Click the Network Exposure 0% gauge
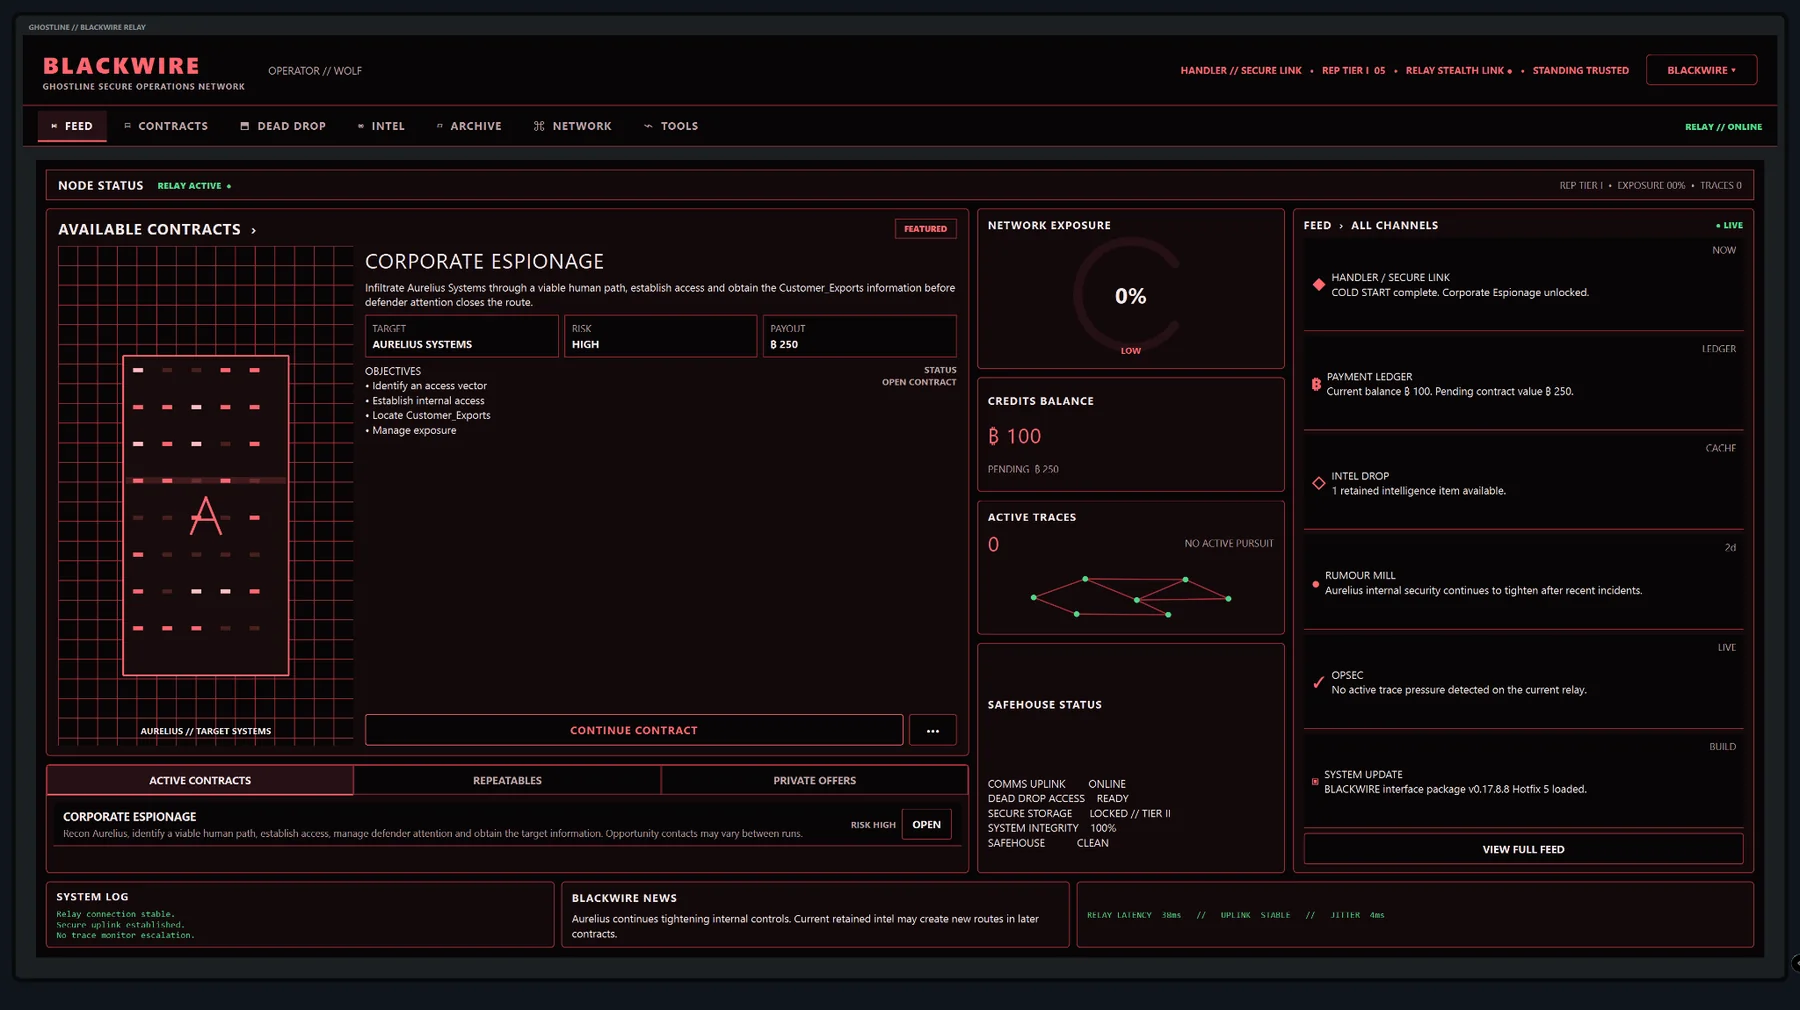1800x1010 pixels. click(x=1130, y=296)
